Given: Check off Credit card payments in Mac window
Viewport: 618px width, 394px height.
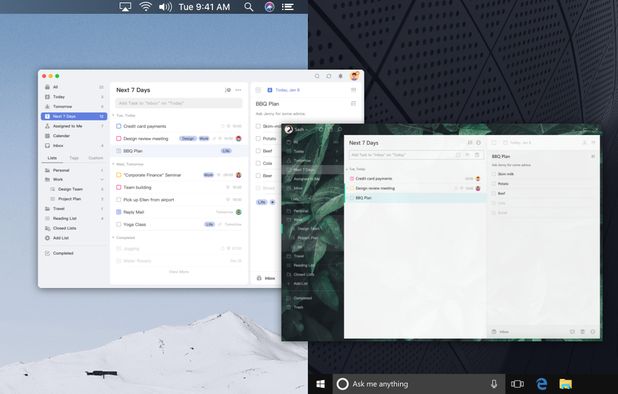Looking at the screenshot, I should point(119,126).
